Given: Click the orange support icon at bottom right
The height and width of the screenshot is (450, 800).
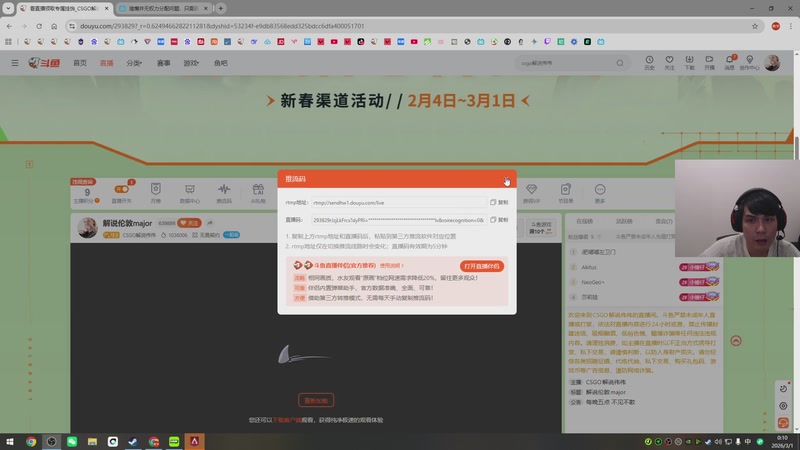Looking at the screenshot, I should (783, 423).
